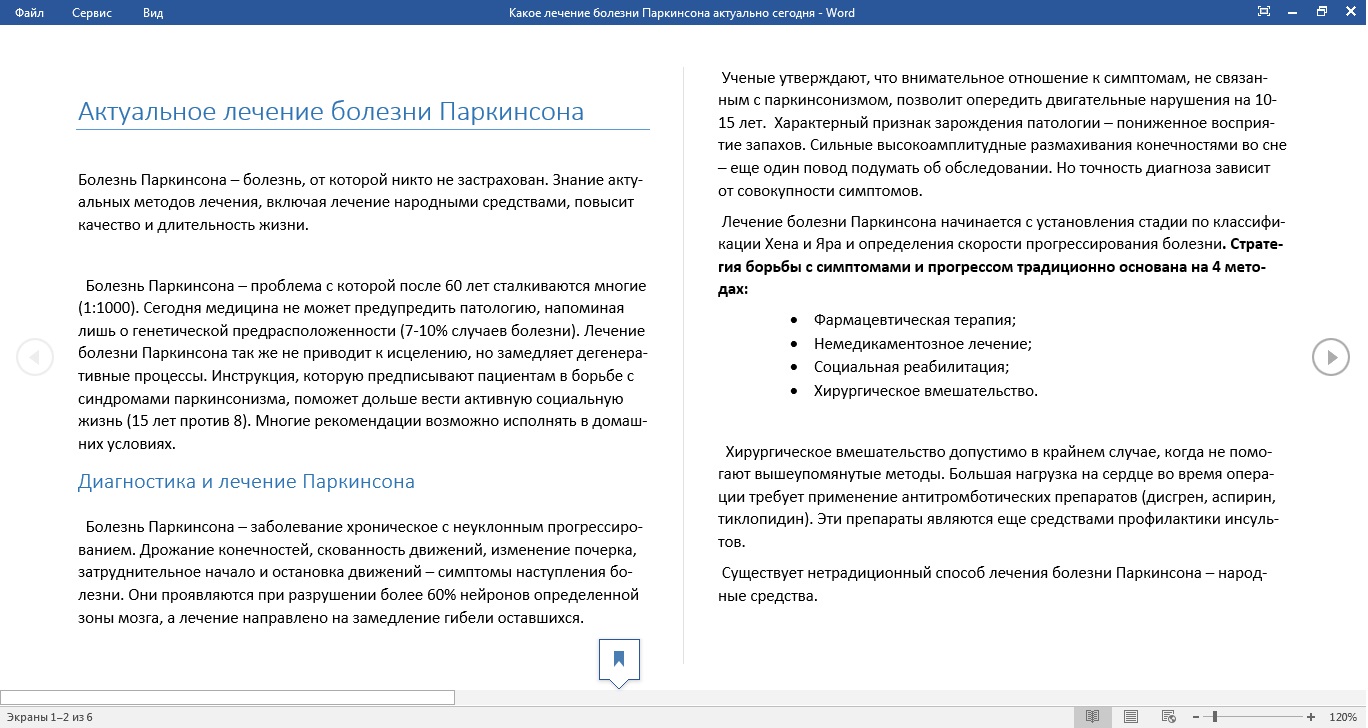The height and width of the screenshot is (728, 1368).
Task: Open zoom dialog via 120% label
Action: tap(1342, 717)
